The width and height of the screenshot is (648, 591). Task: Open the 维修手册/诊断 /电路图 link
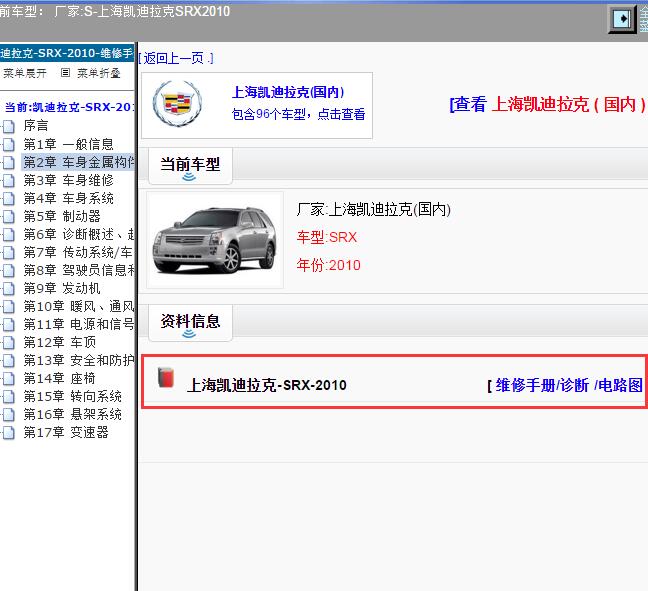point(569,385)
